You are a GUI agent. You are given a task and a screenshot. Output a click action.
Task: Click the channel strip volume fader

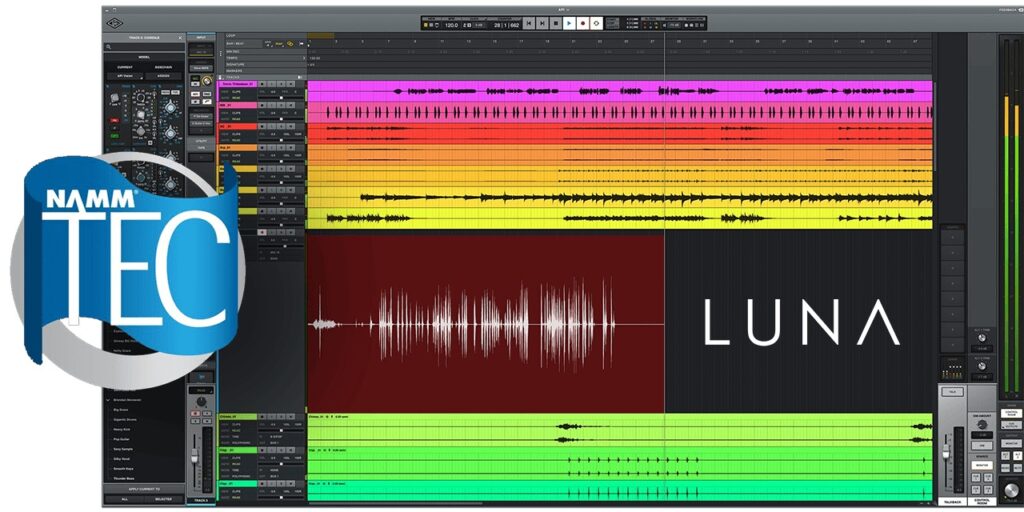195,456
